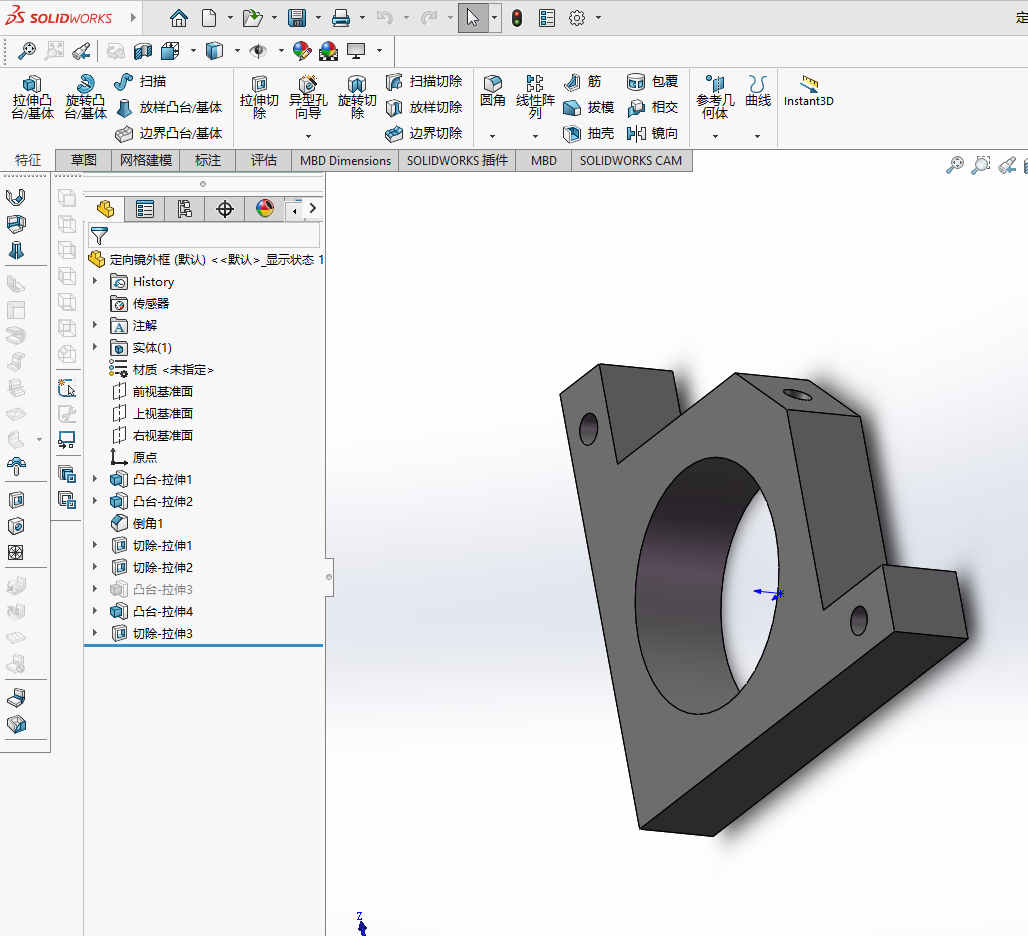The height and width of the screenshot is (936, 1028).
Task: Expand the History folder in the tree
Action: (96, 282)
